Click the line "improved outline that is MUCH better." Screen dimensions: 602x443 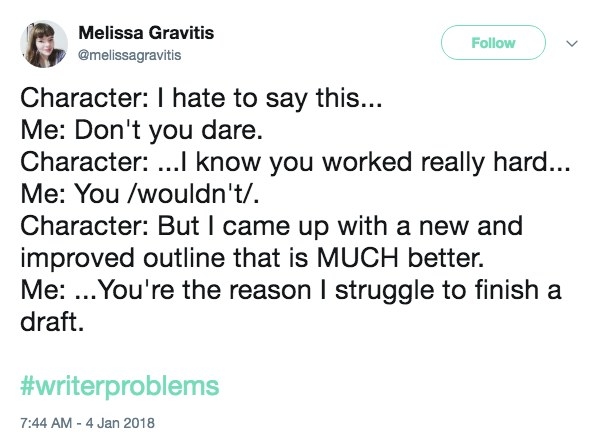[x=252, y=258]
